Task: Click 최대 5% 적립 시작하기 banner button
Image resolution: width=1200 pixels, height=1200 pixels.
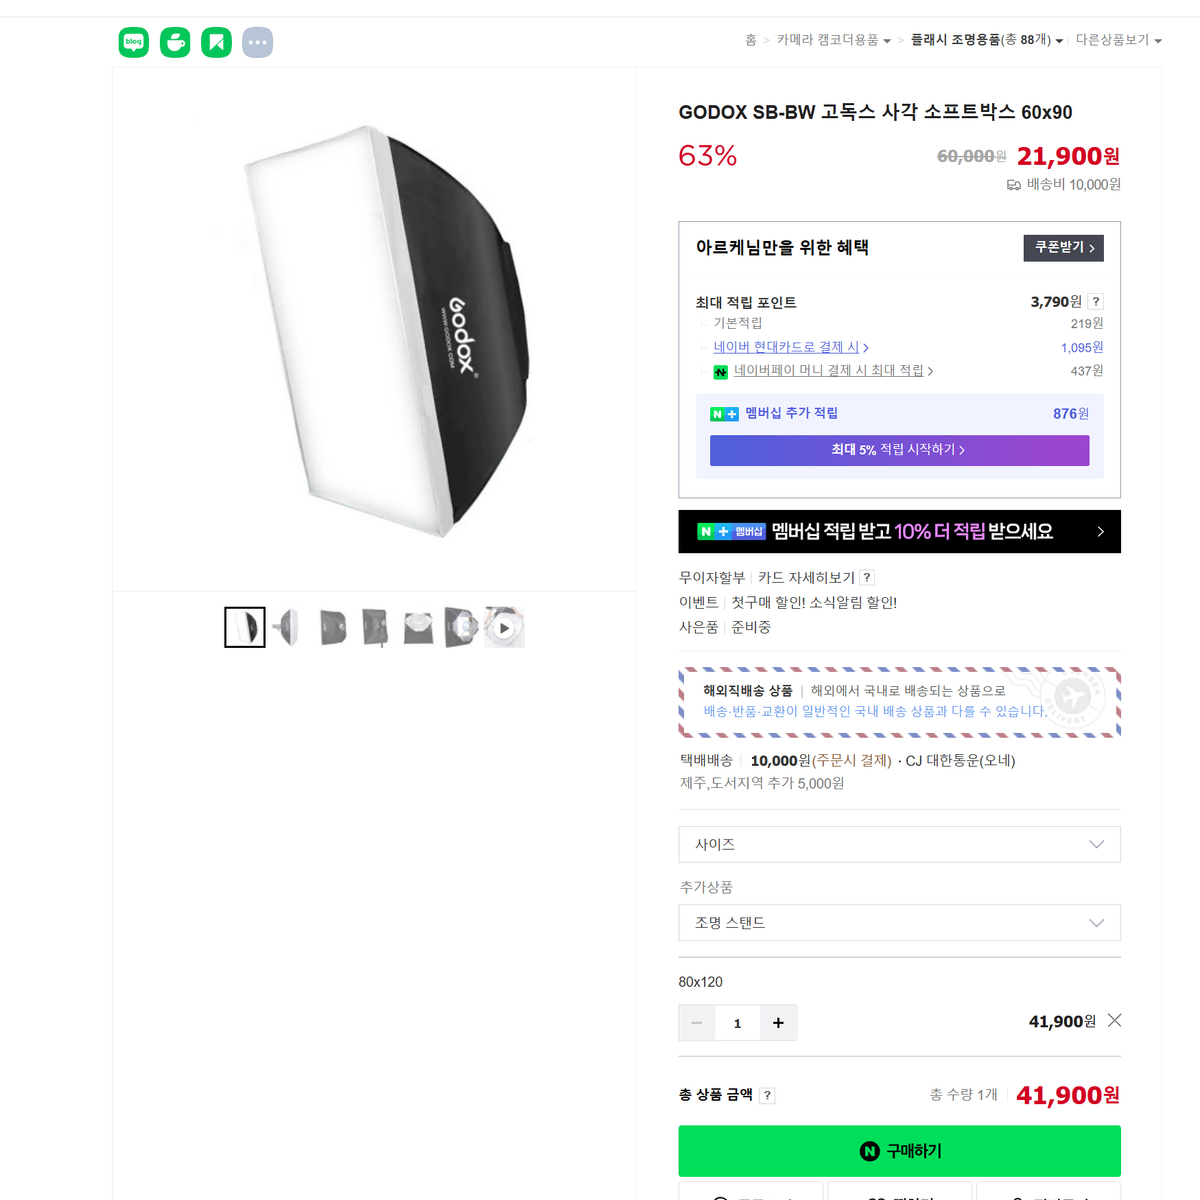Action: 899,450
